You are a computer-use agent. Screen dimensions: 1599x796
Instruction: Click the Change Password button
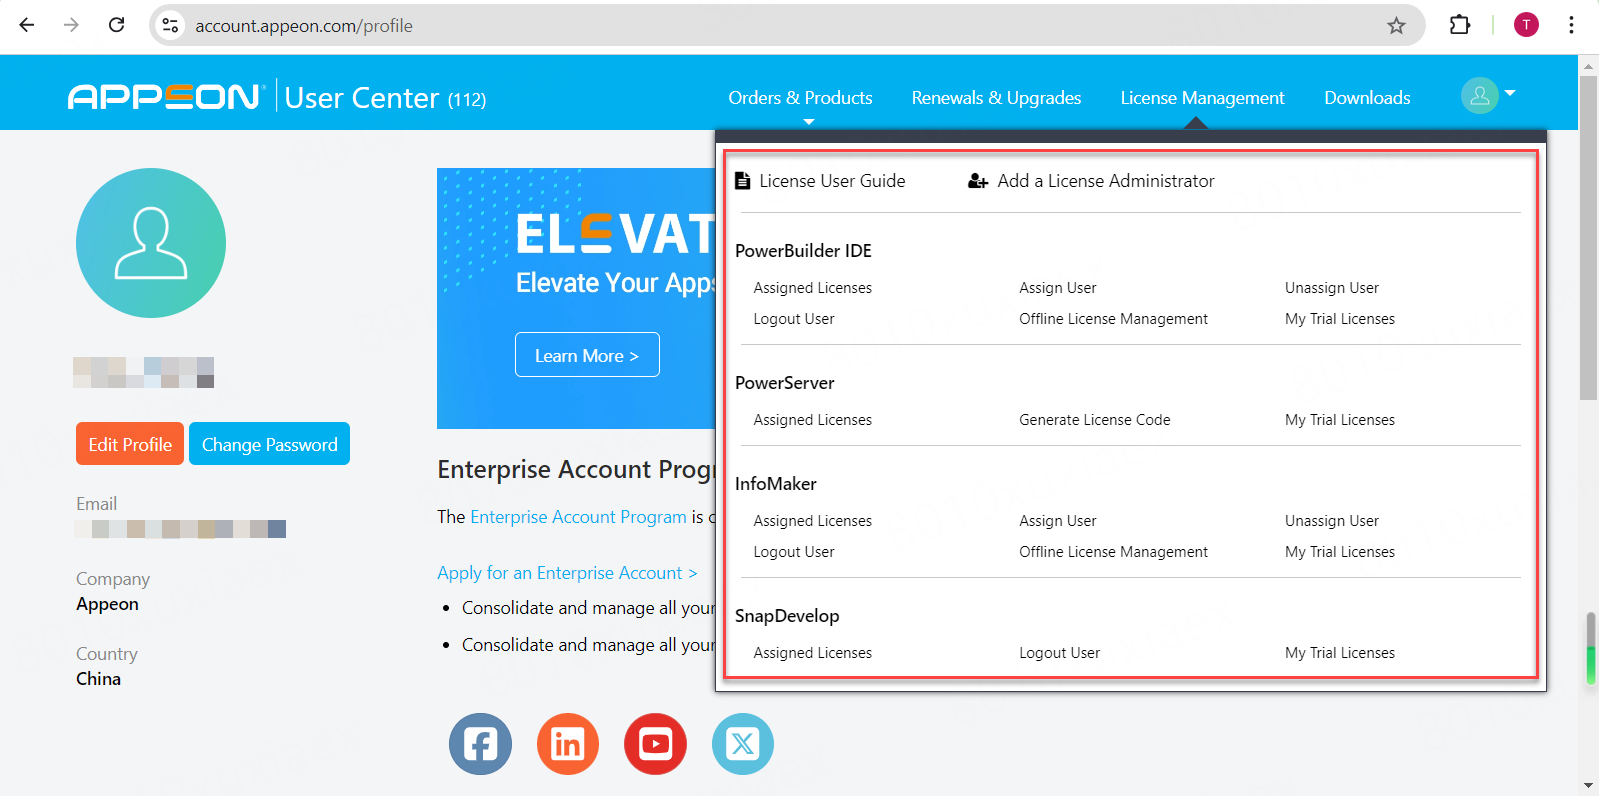(x=269, y=444)
